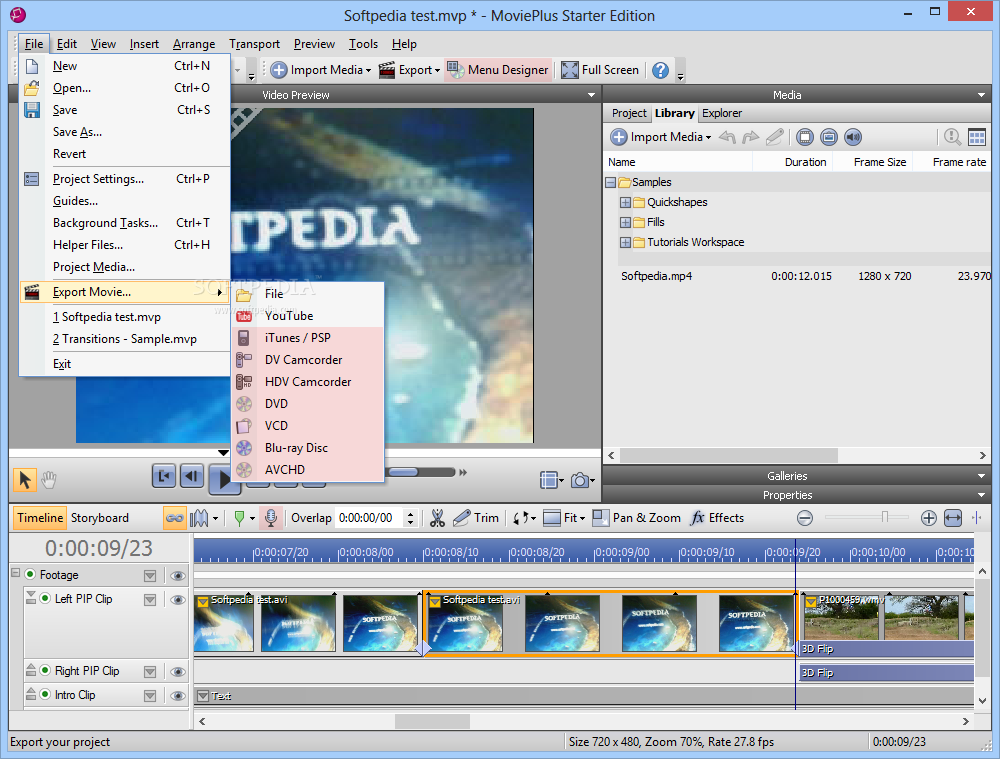Open Full Screen preview
Viewport: 1000px width, 759px height.
[x=600, y=70]
